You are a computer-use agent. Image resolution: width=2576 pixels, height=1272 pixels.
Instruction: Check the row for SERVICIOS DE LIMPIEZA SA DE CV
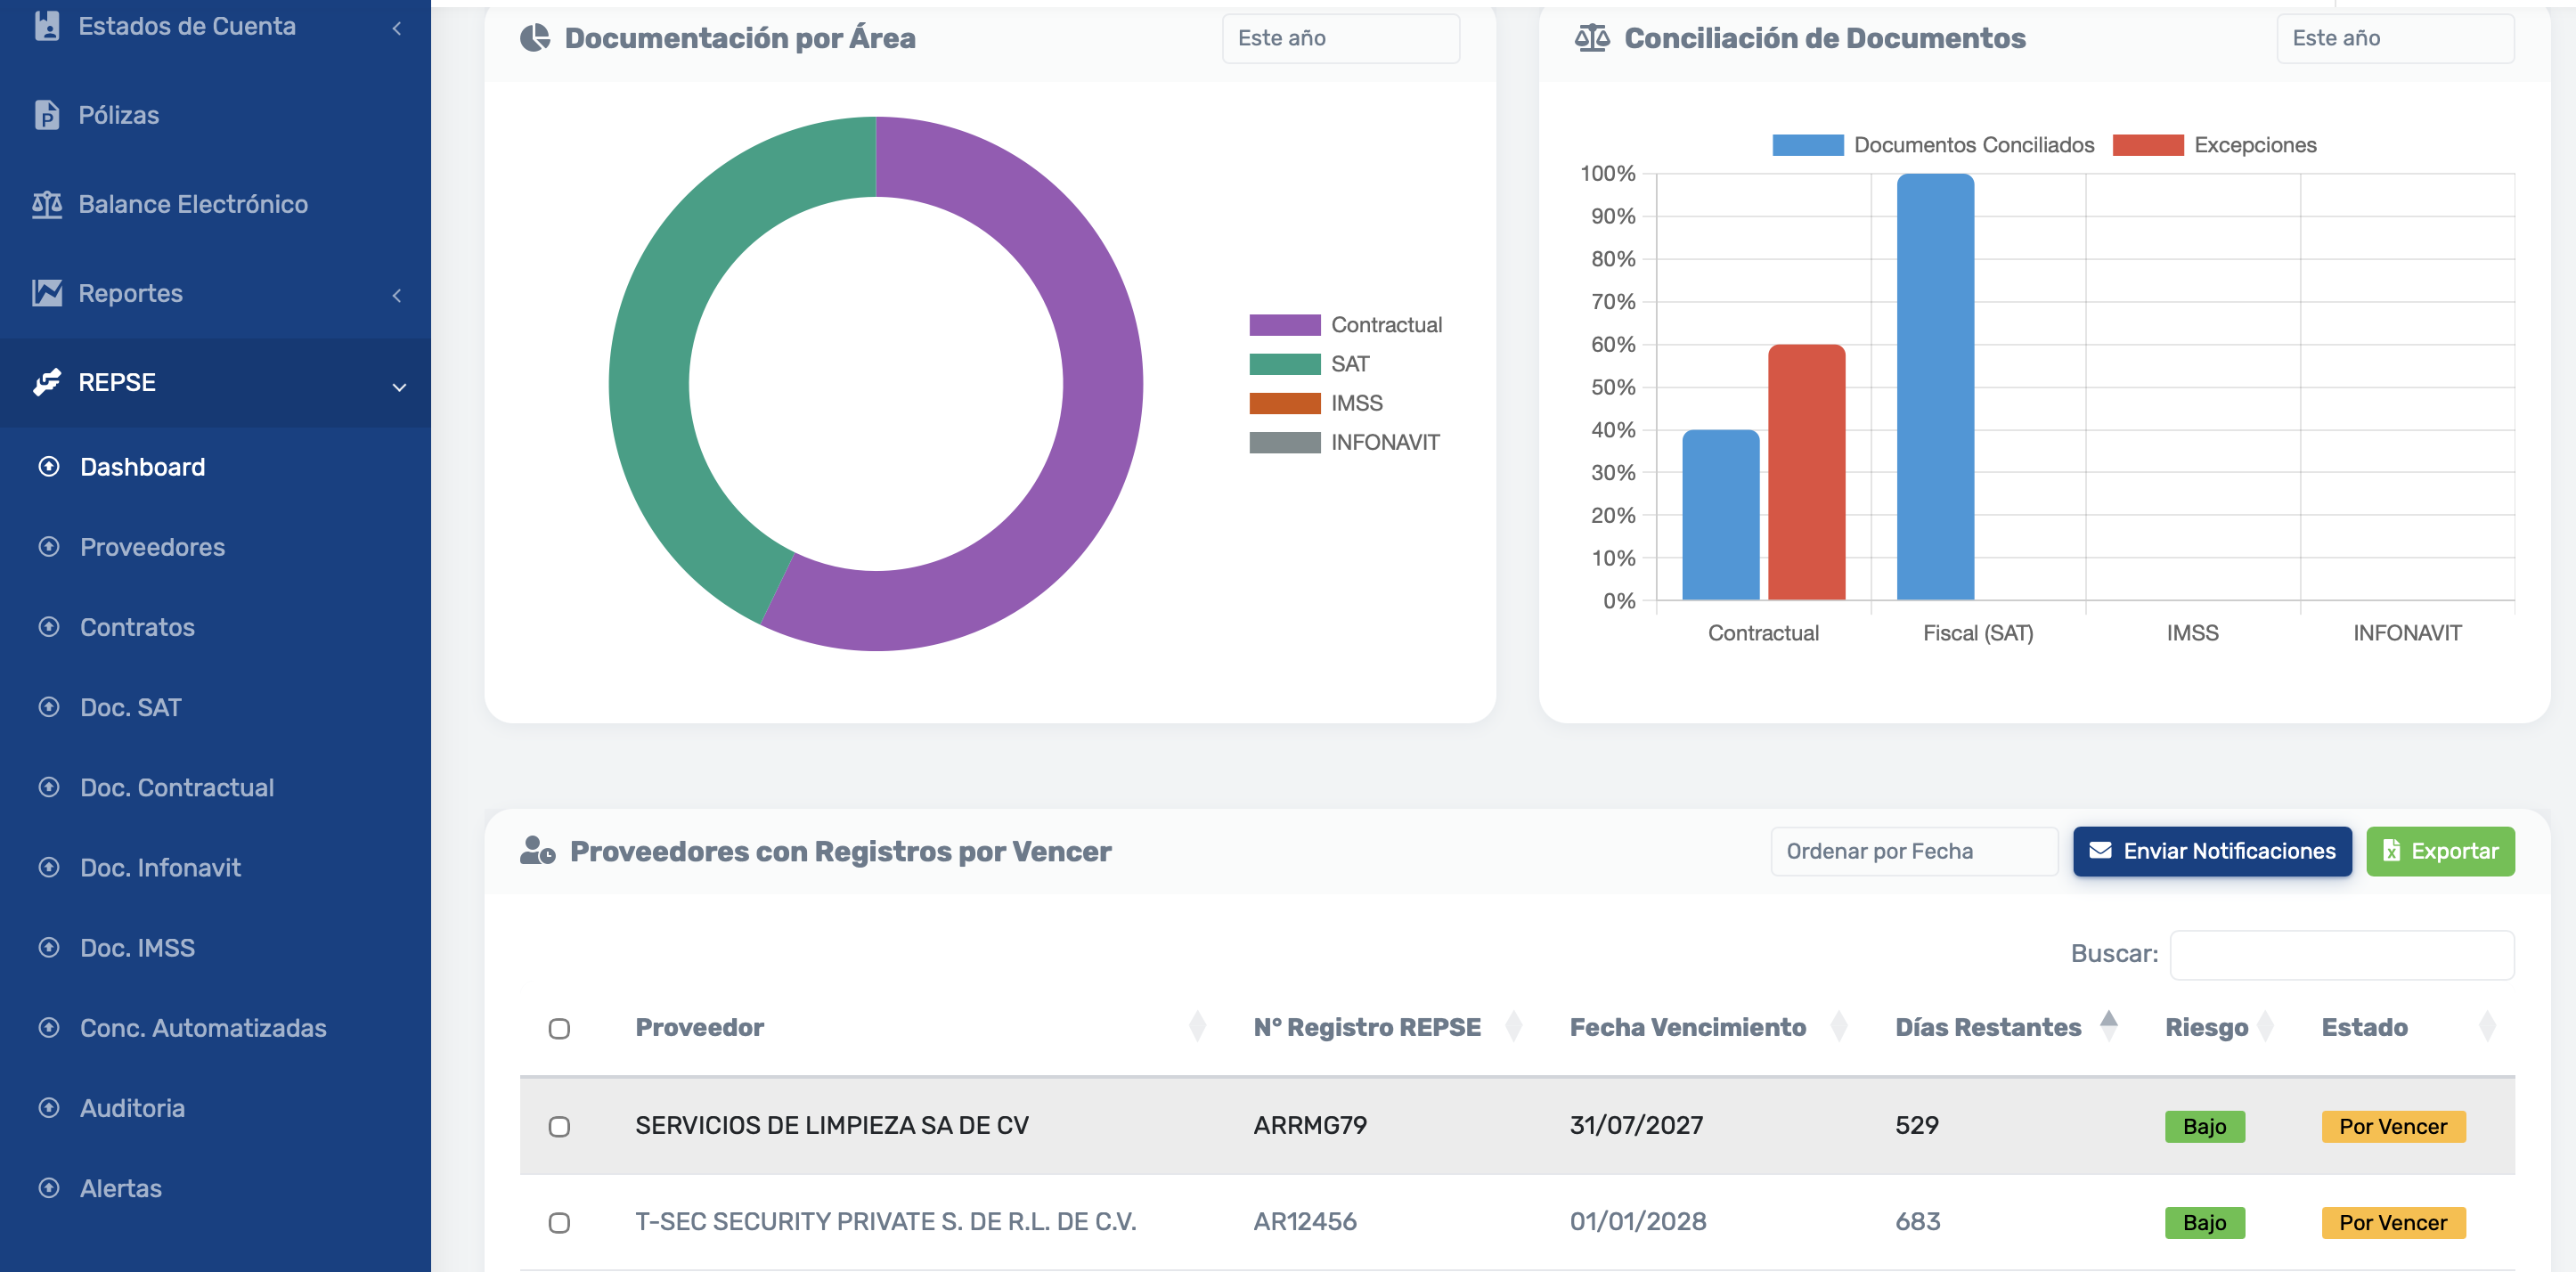[x=559, y=1125]
